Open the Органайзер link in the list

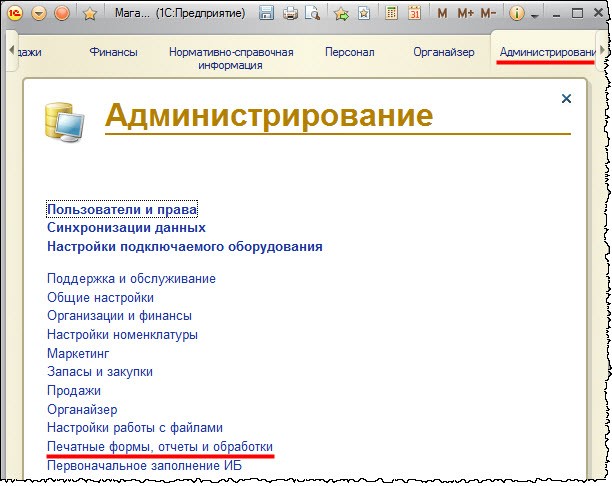[82, 409]
